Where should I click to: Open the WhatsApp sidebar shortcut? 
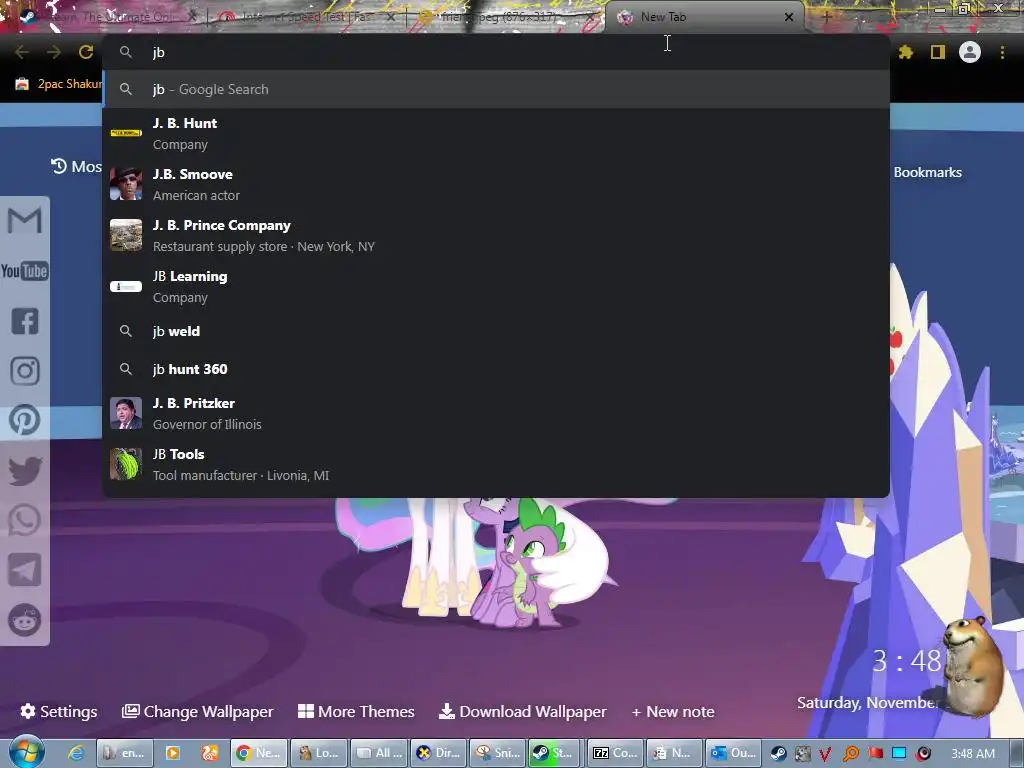[x=25, y=520]
